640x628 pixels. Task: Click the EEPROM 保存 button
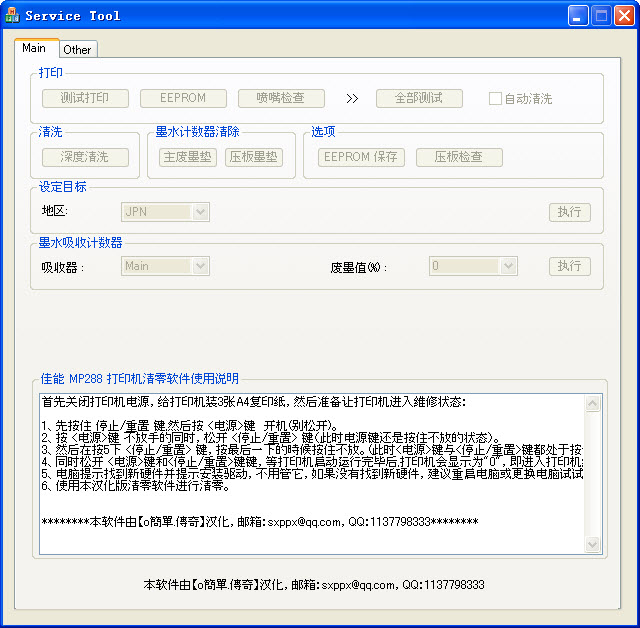[x=361, y=157]
